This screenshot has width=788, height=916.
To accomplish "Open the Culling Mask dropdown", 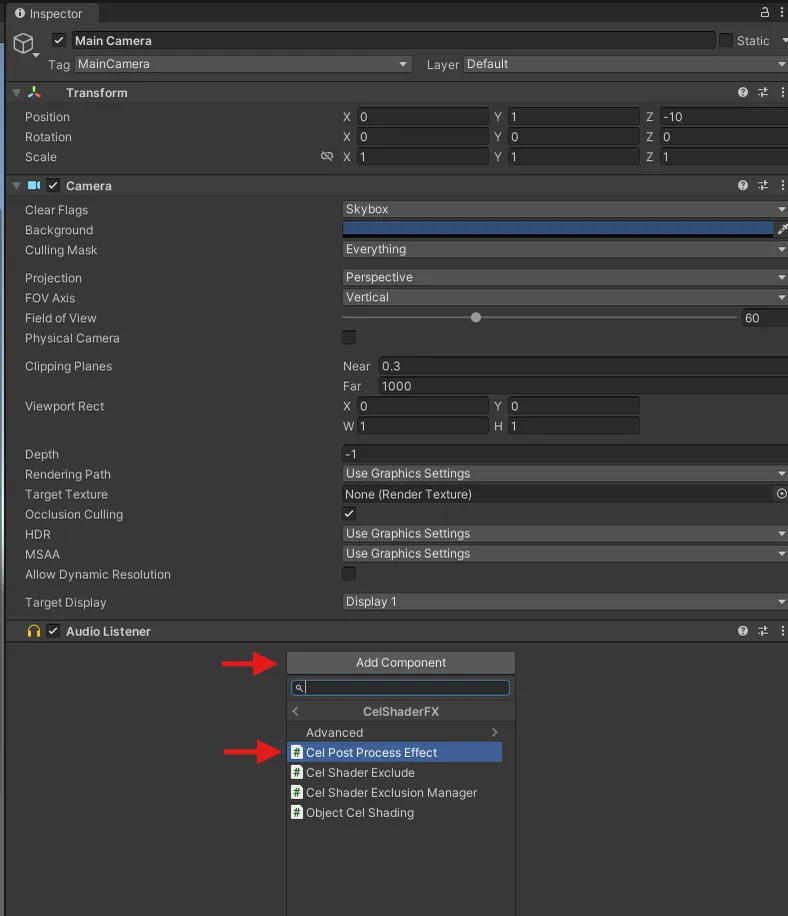I will click(x=565, y=249).
